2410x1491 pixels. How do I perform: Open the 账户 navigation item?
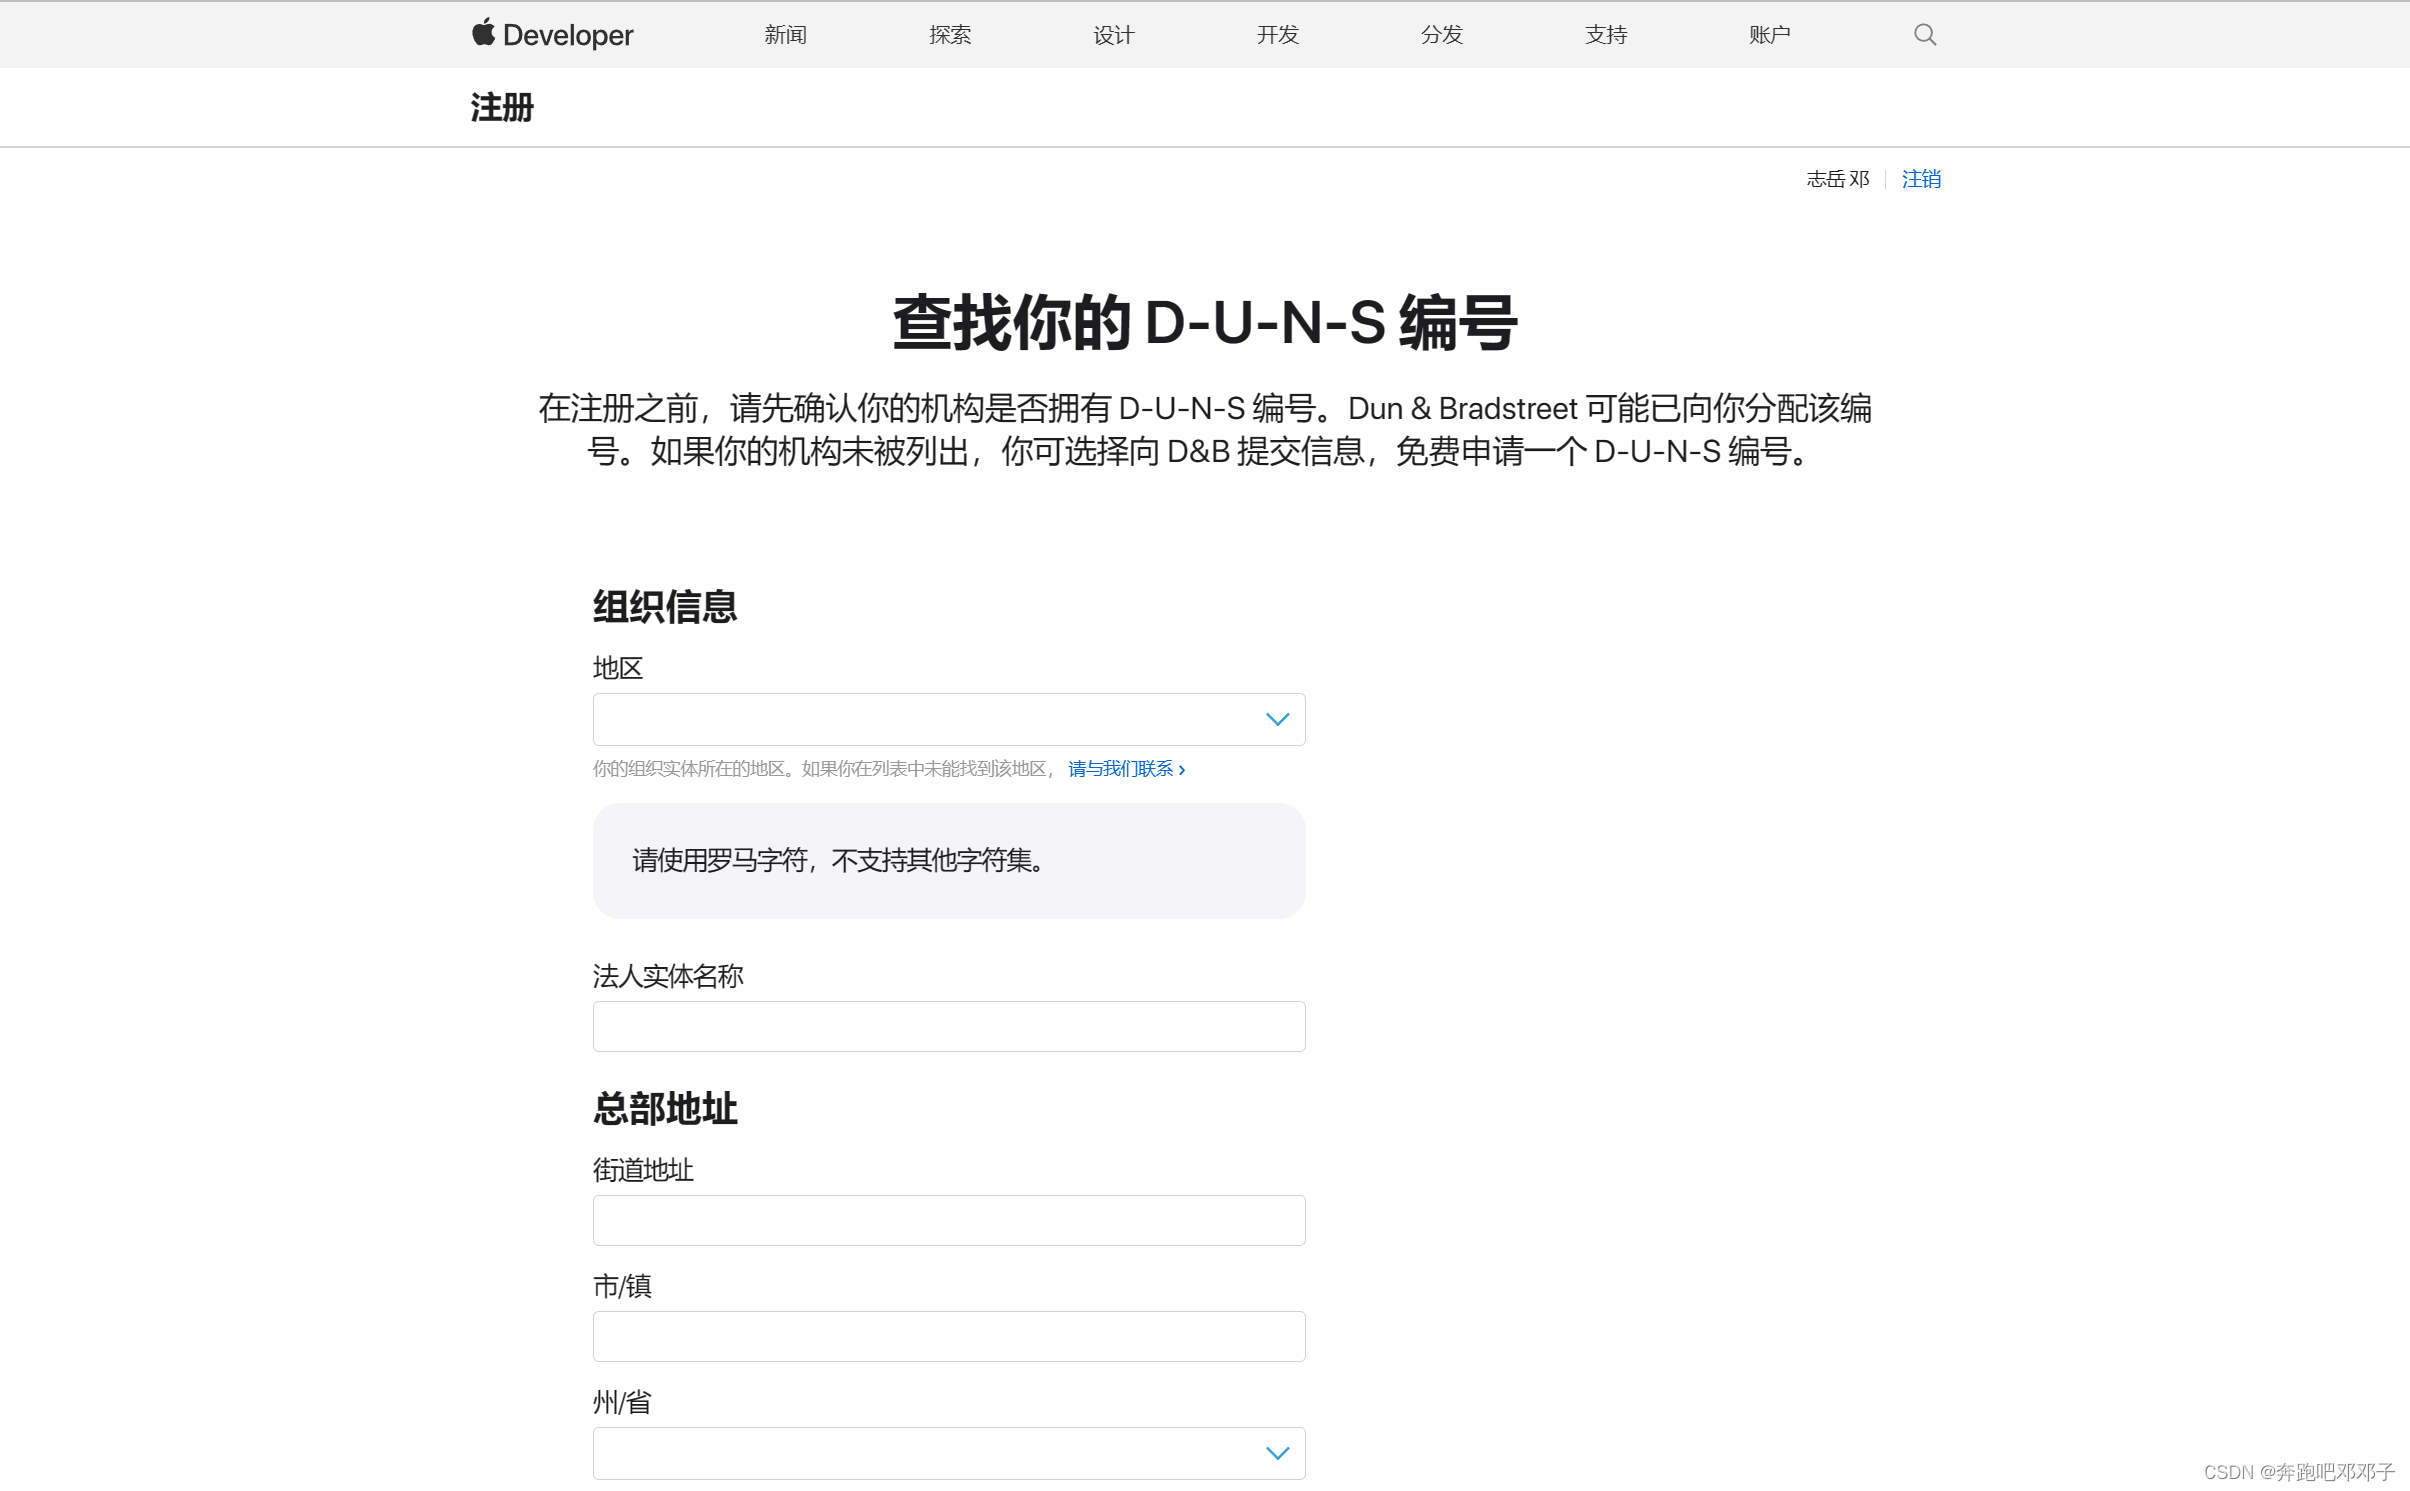[x=1770, y=35]
